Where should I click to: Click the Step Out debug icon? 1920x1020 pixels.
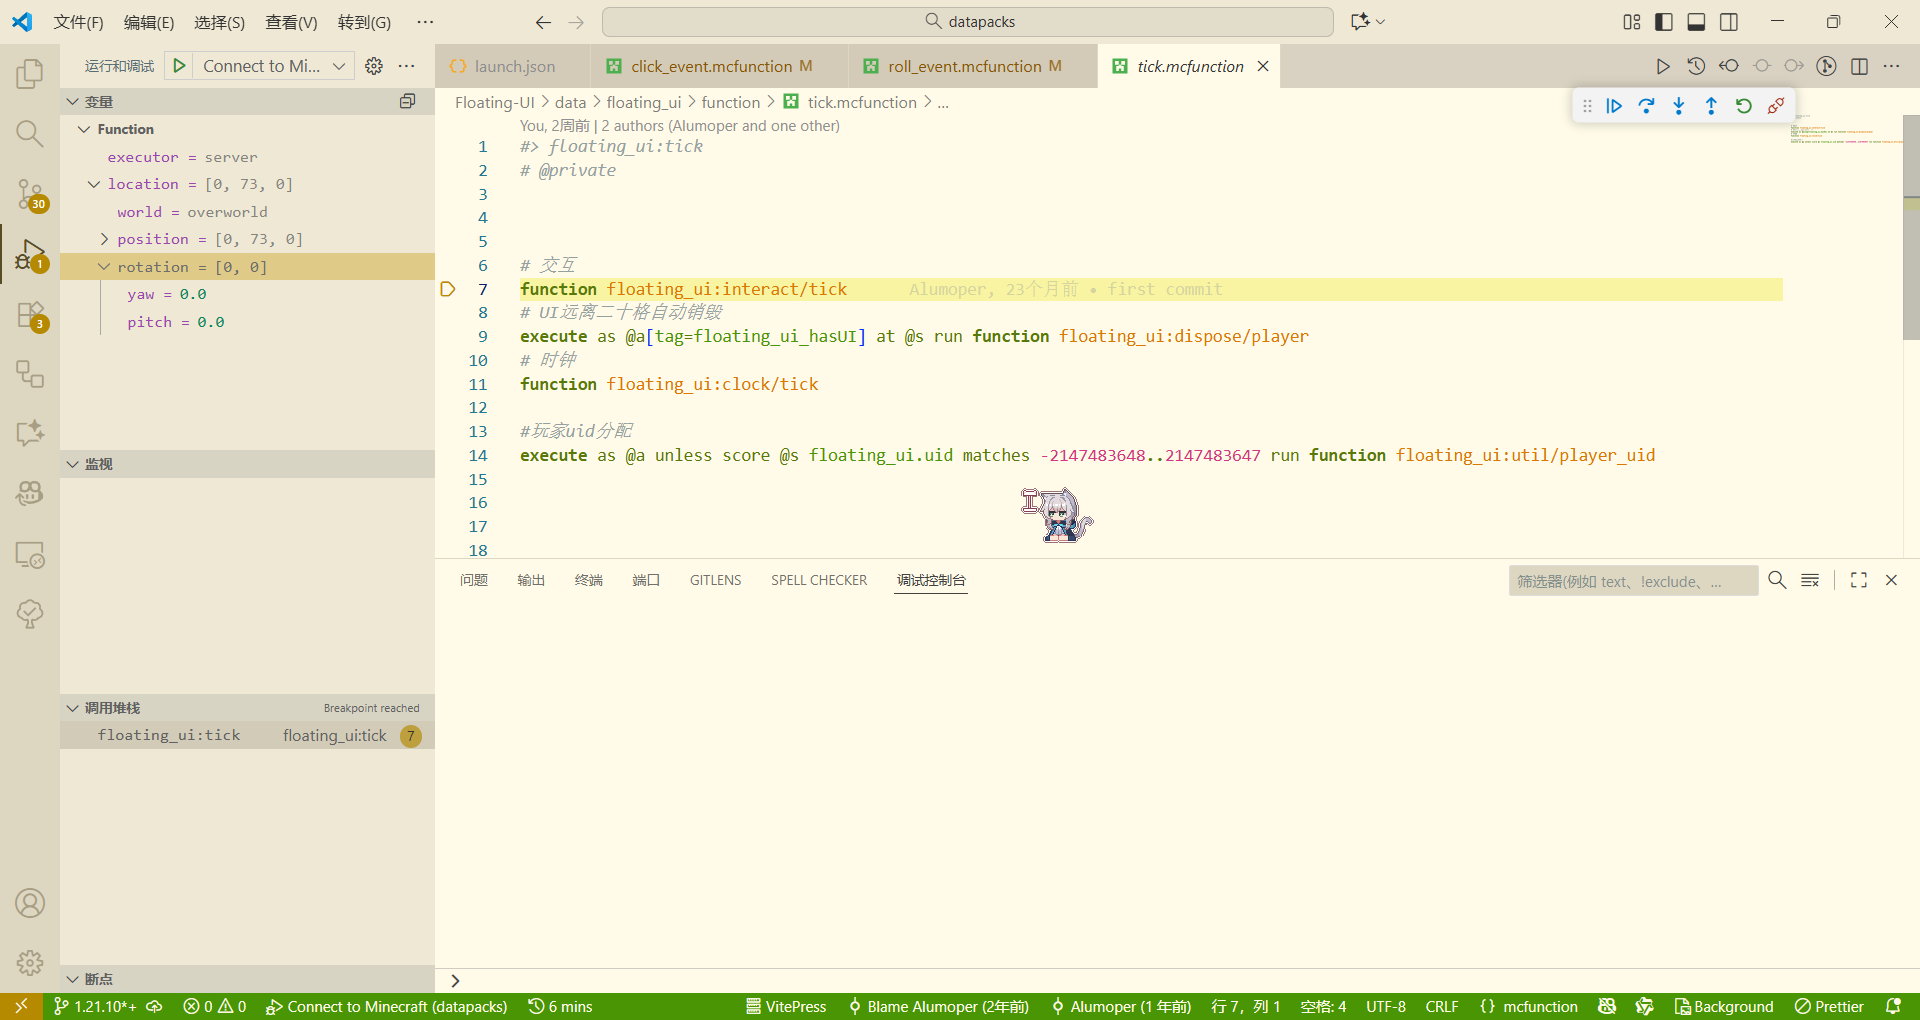[x=1711, y=106]
